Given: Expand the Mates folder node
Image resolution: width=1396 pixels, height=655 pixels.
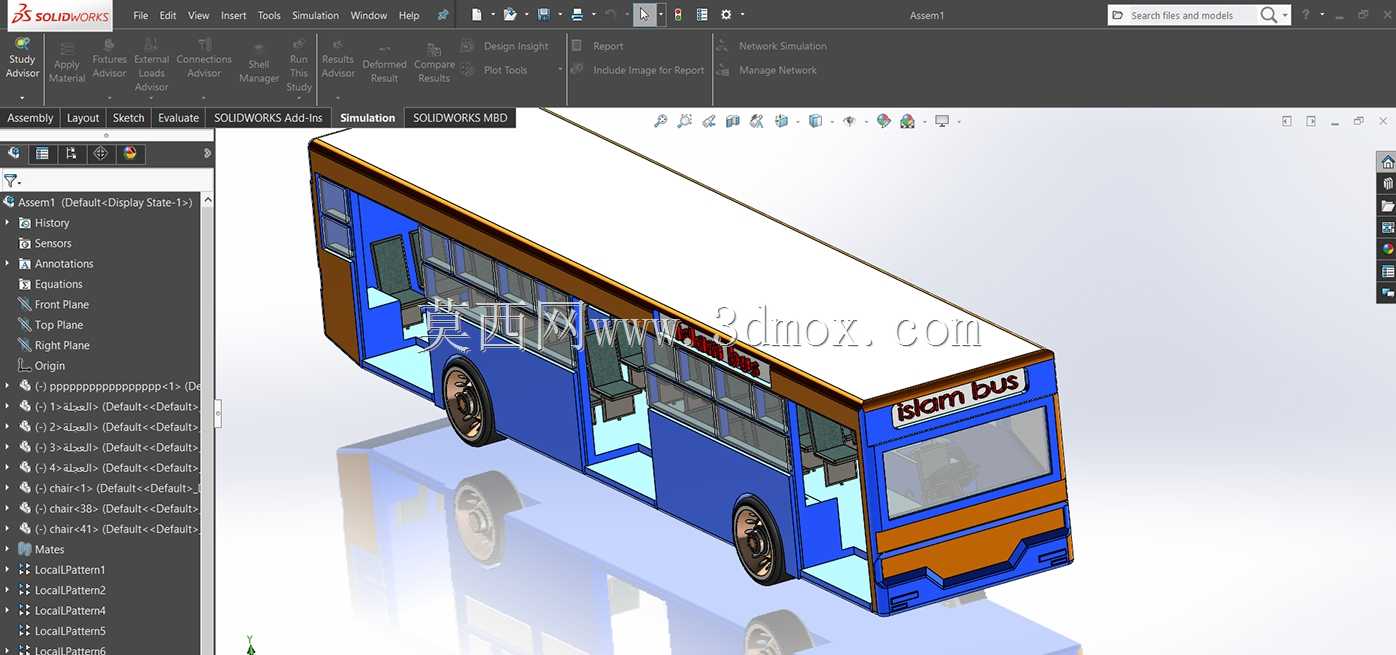Looking at the screenshot, I should coord(8,549).
